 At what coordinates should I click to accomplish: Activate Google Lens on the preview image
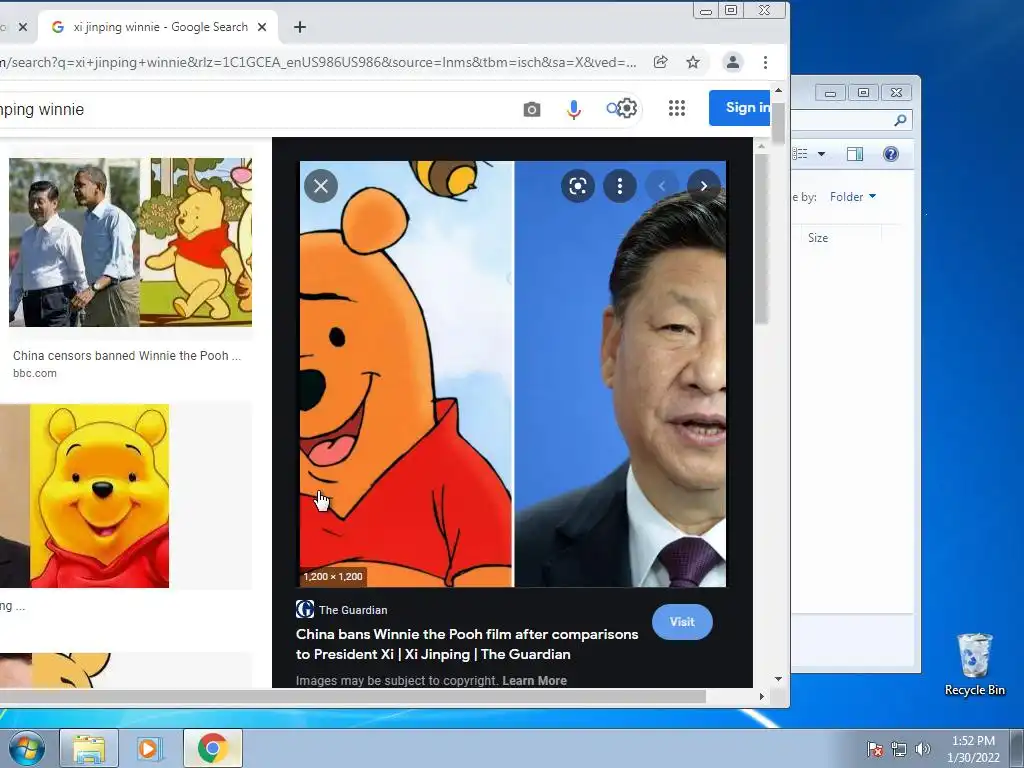(x=578, y=186)
